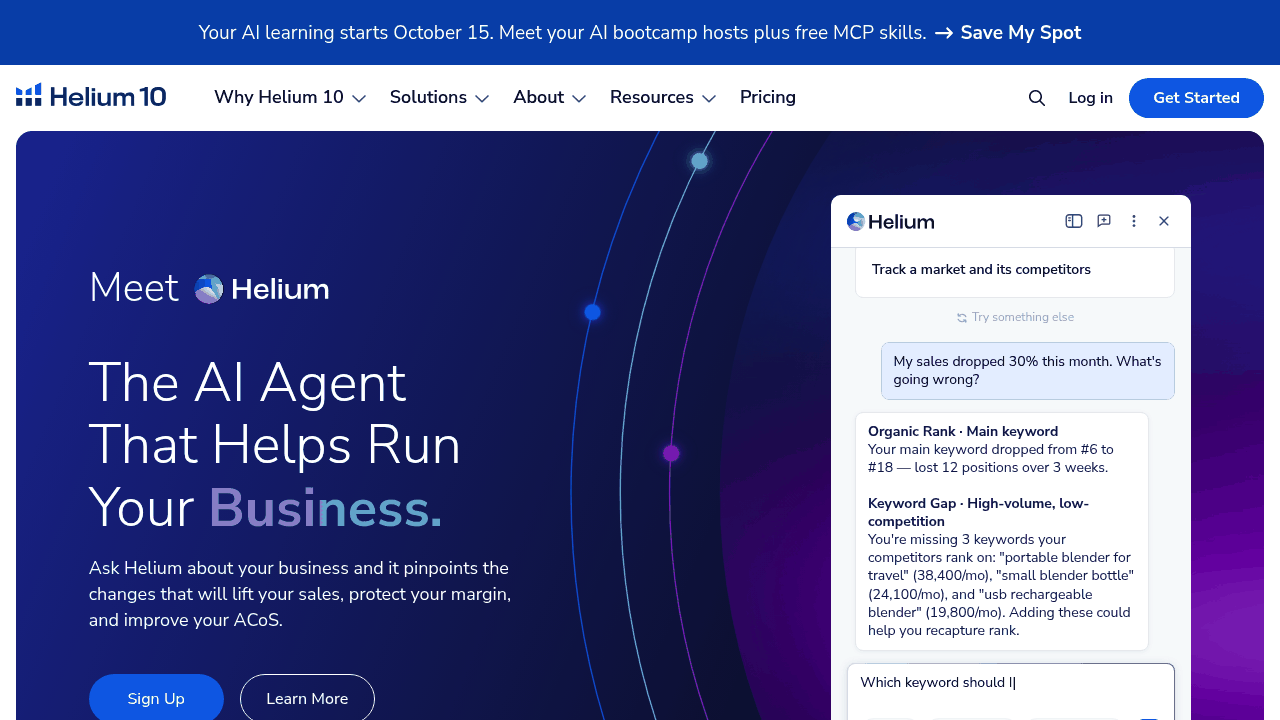The height and width of the screenshot is (720, 1280).
Task: Expand the Resources dropdown
Action: click(x=663, y=97)
